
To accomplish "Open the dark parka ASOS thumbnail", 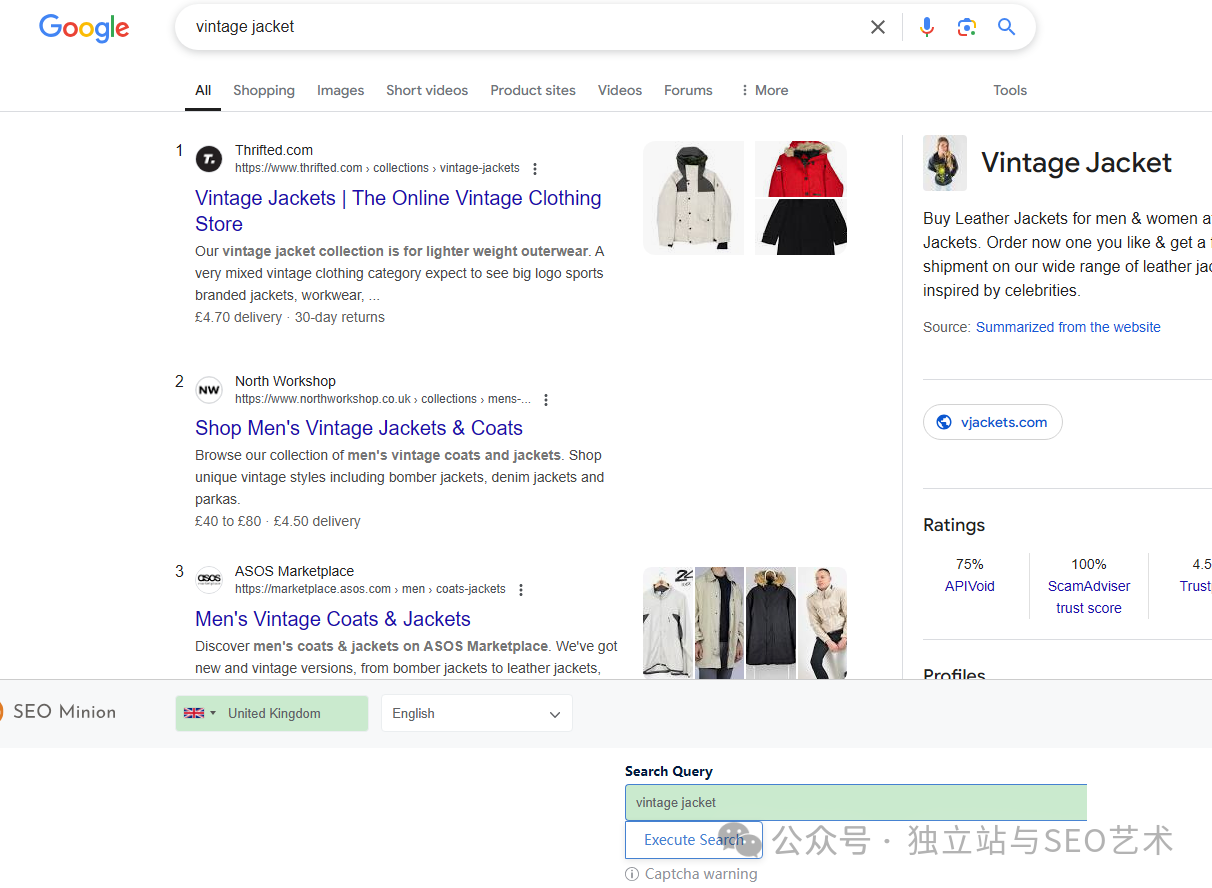I will click(771, 623).
